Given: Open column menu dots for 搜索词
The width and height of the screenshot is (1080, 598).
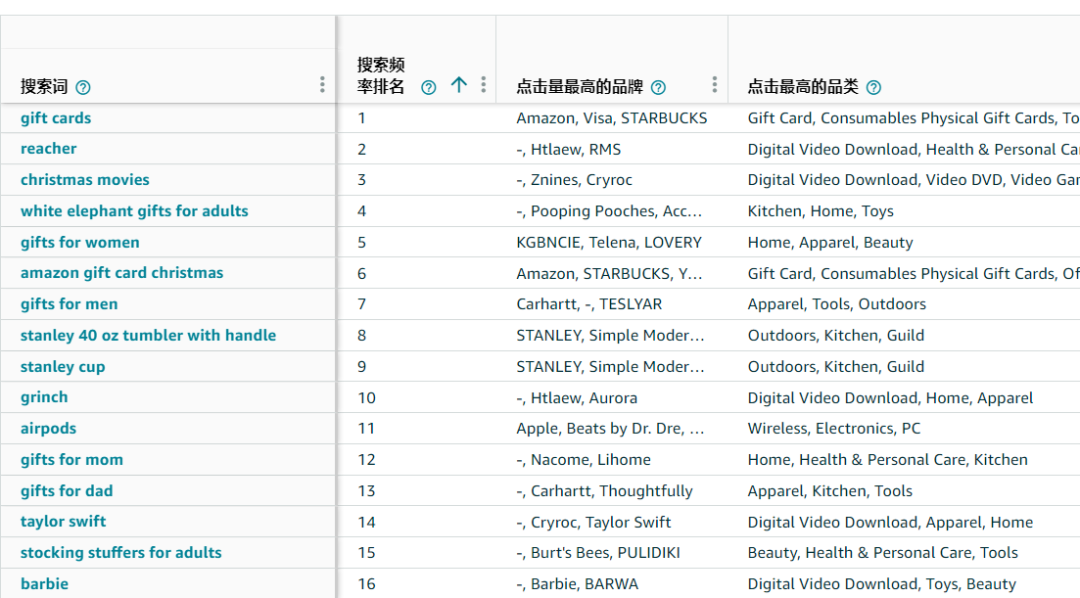Looking at the screenshot, I should pos(322,85).
